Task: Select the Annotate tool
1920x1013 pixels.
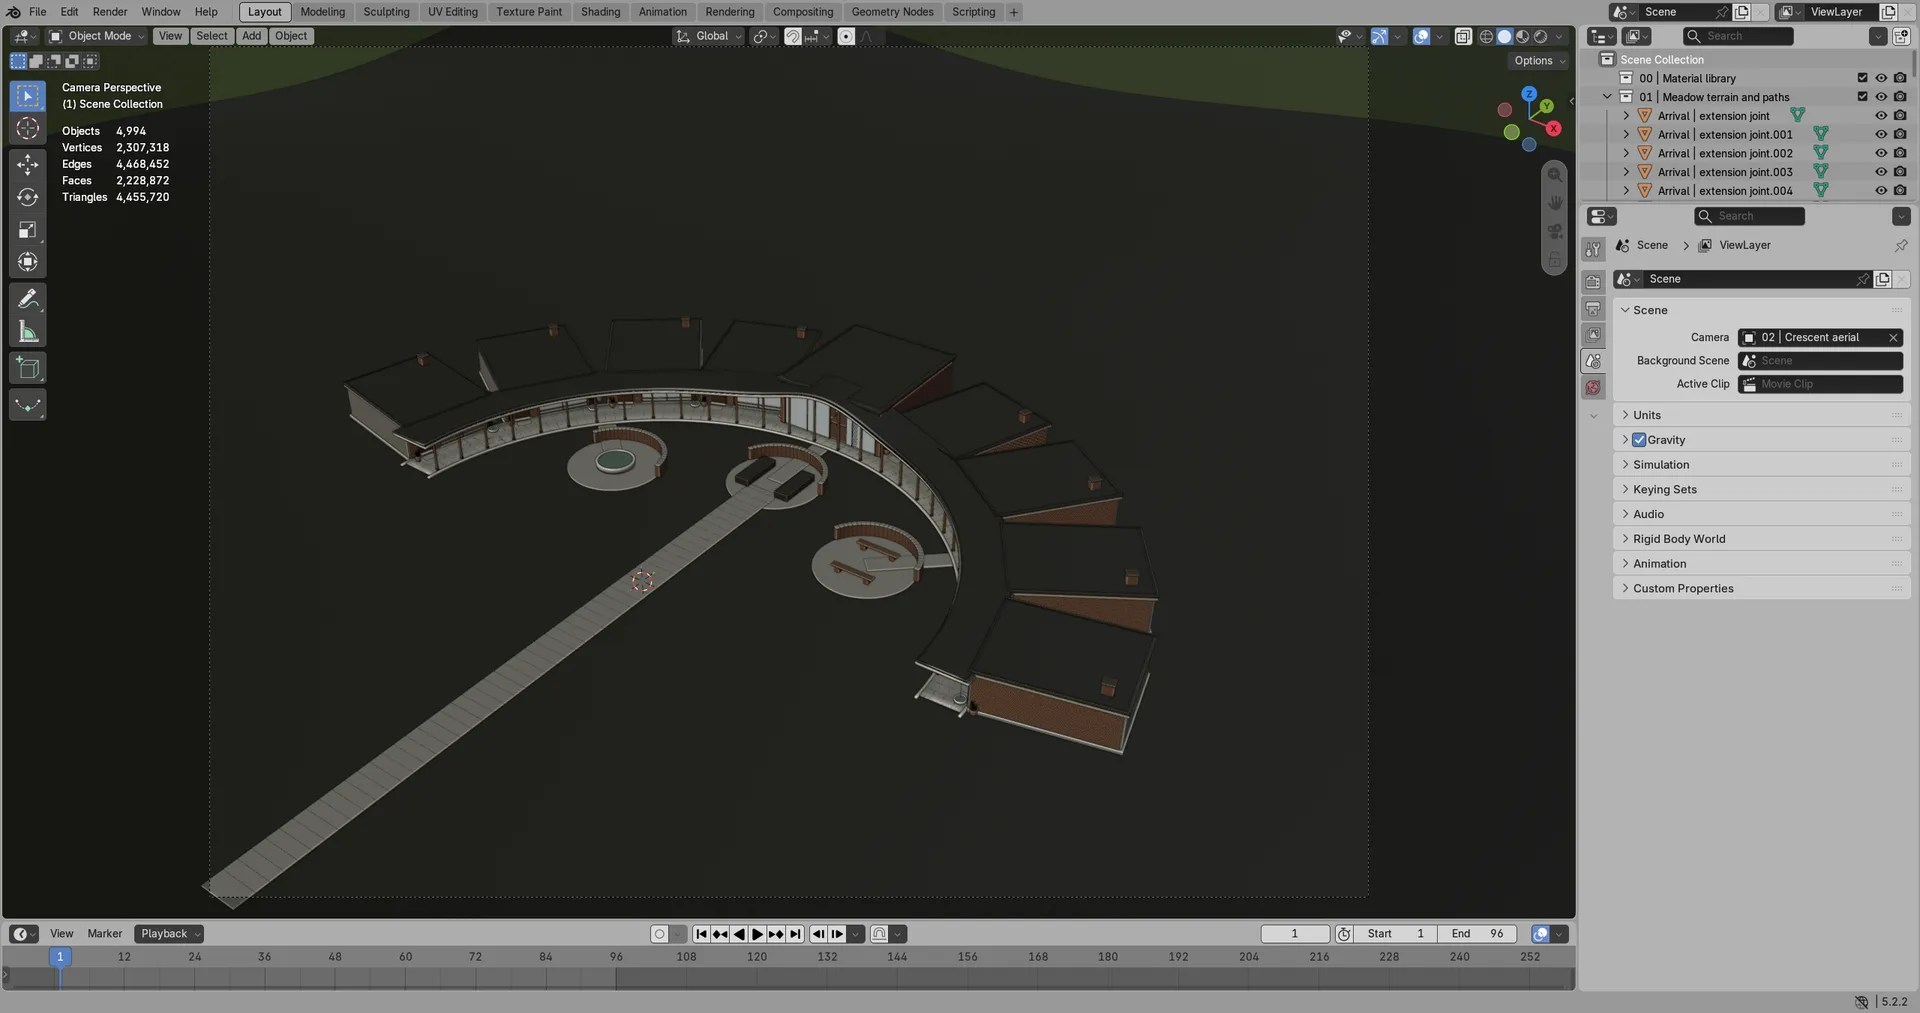Action: click(28, 299)
